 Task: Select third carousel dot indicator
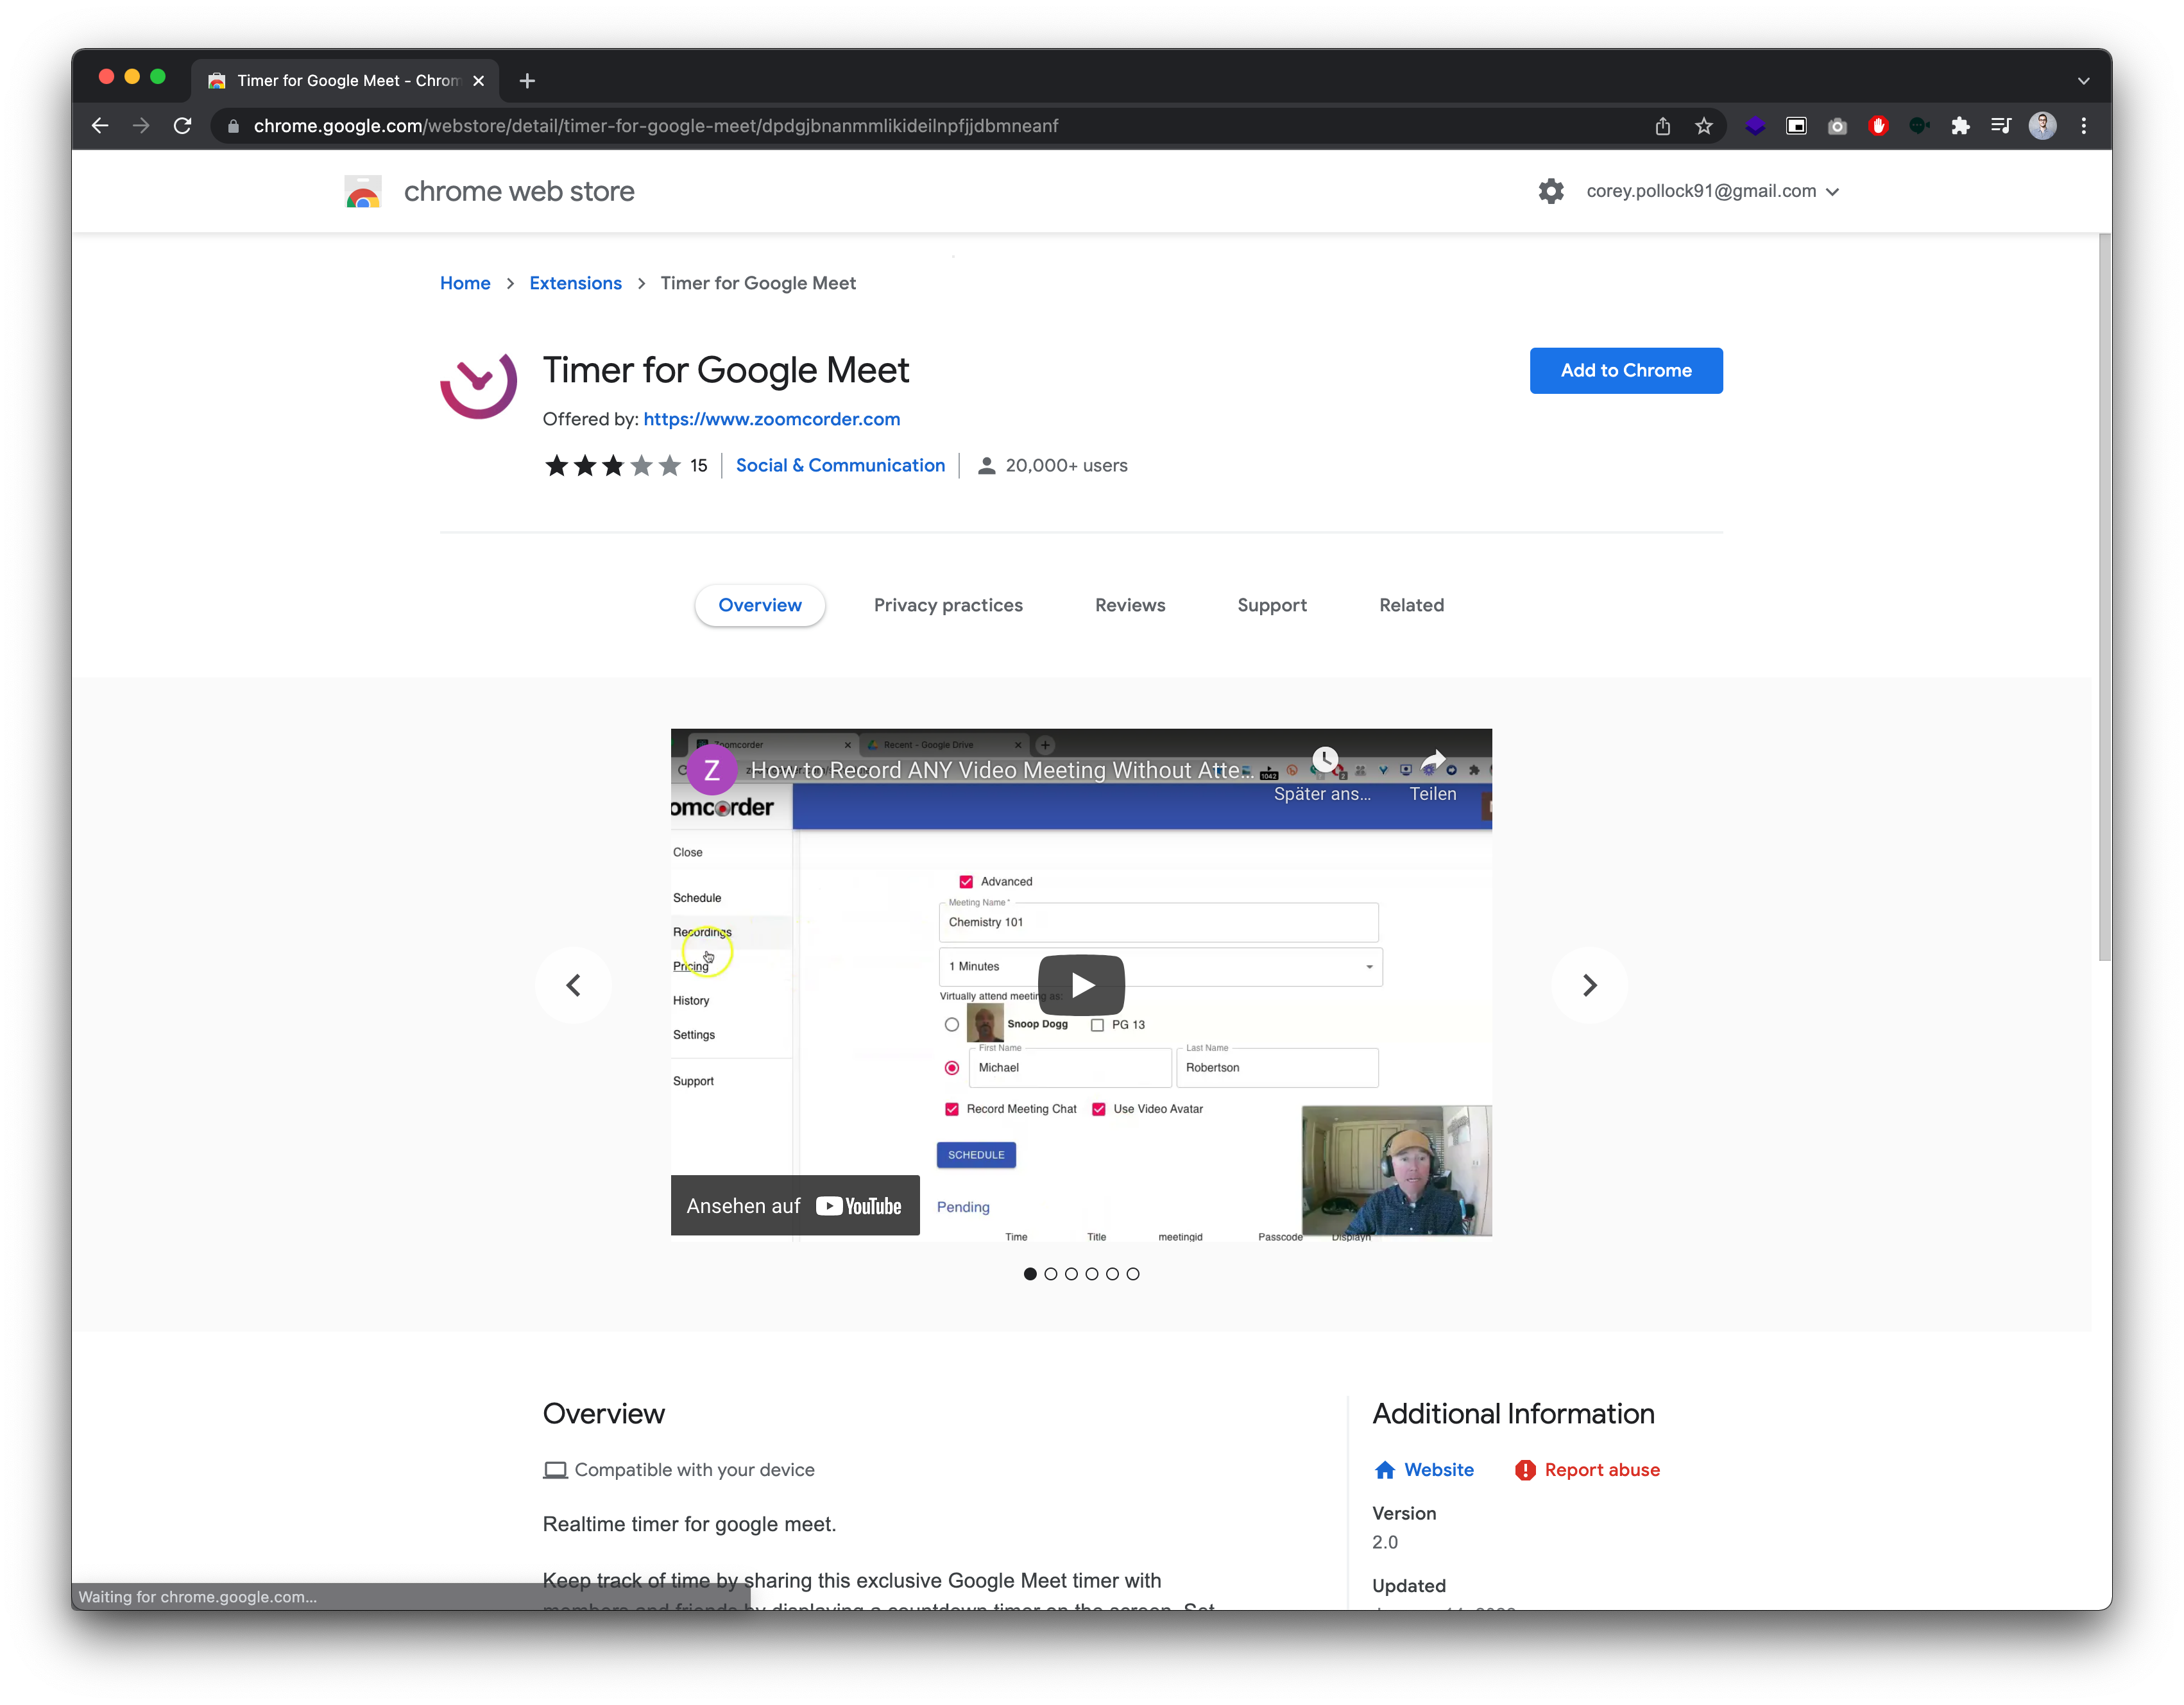1071,1274
